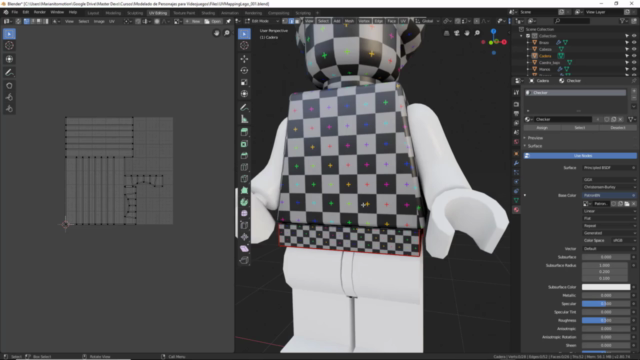Viewport: 640px width, 360px height.
Task: Open the UV menu in UV editor header
Action: coord(111,21)
